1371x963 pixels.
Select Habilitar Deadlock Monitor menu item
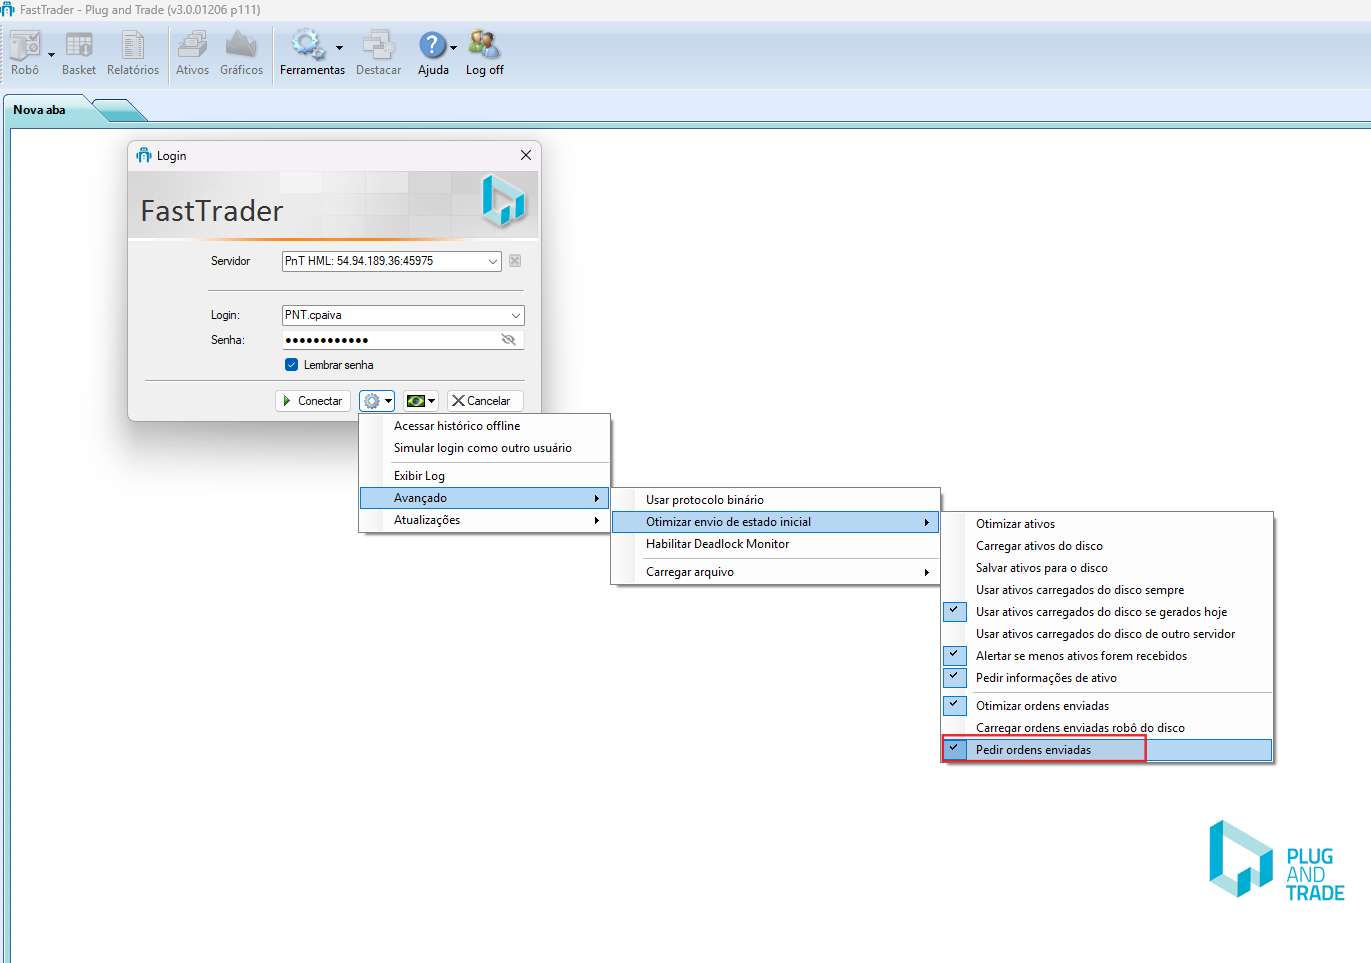pos(717,544)
